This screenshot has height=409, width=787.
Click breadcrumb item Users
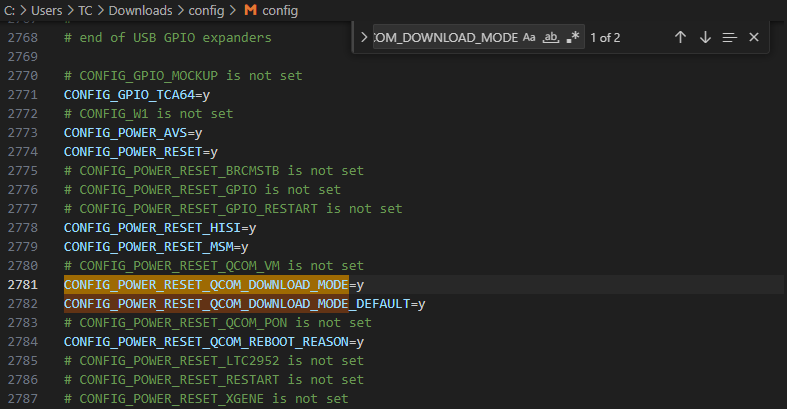click(47, 11)
